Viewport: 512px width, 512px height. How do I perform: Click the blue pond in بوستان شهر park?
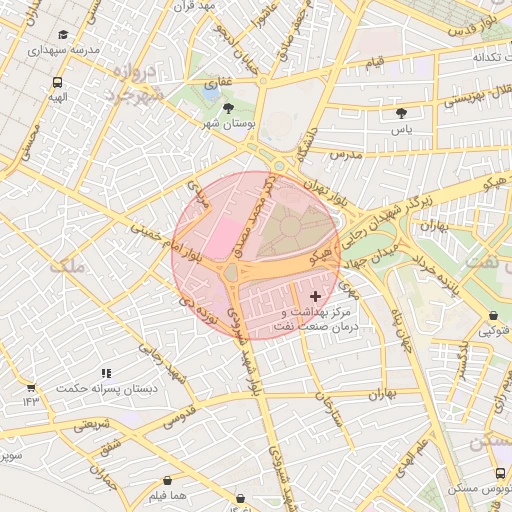tap(211, 94)
